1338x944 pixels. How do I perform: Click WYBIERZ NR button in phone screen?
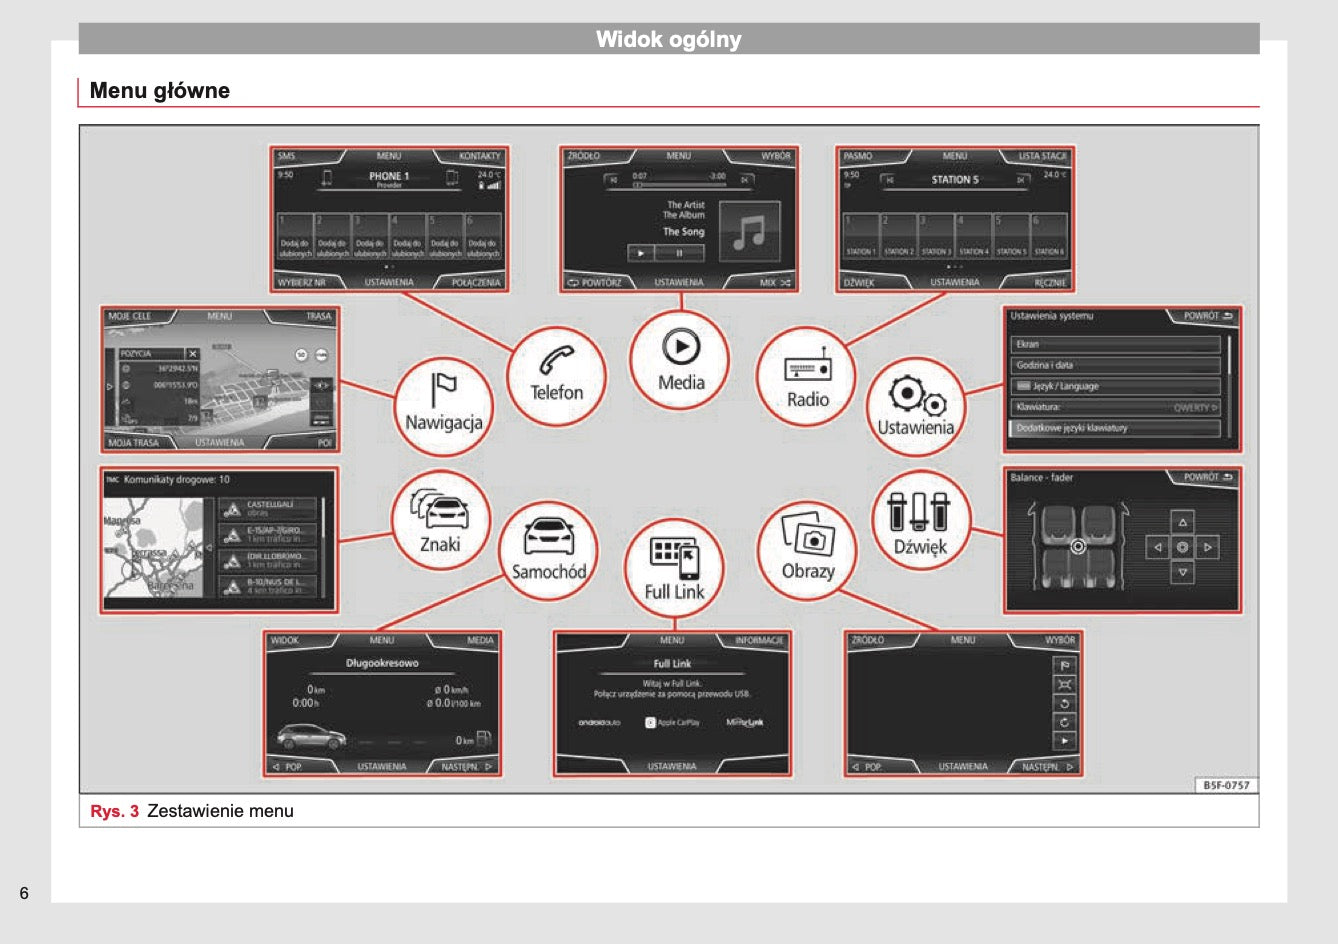(x=302, y=283)
